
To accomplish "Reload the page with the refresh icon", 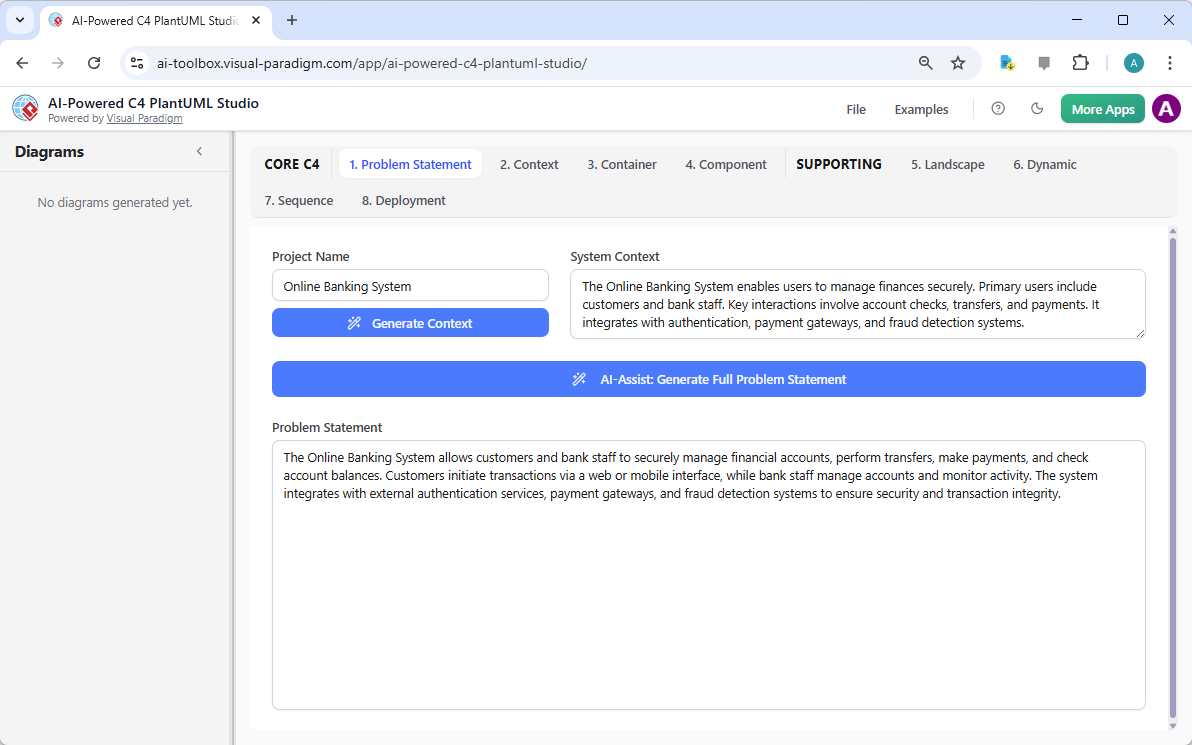I will click(x=94, y=62).
